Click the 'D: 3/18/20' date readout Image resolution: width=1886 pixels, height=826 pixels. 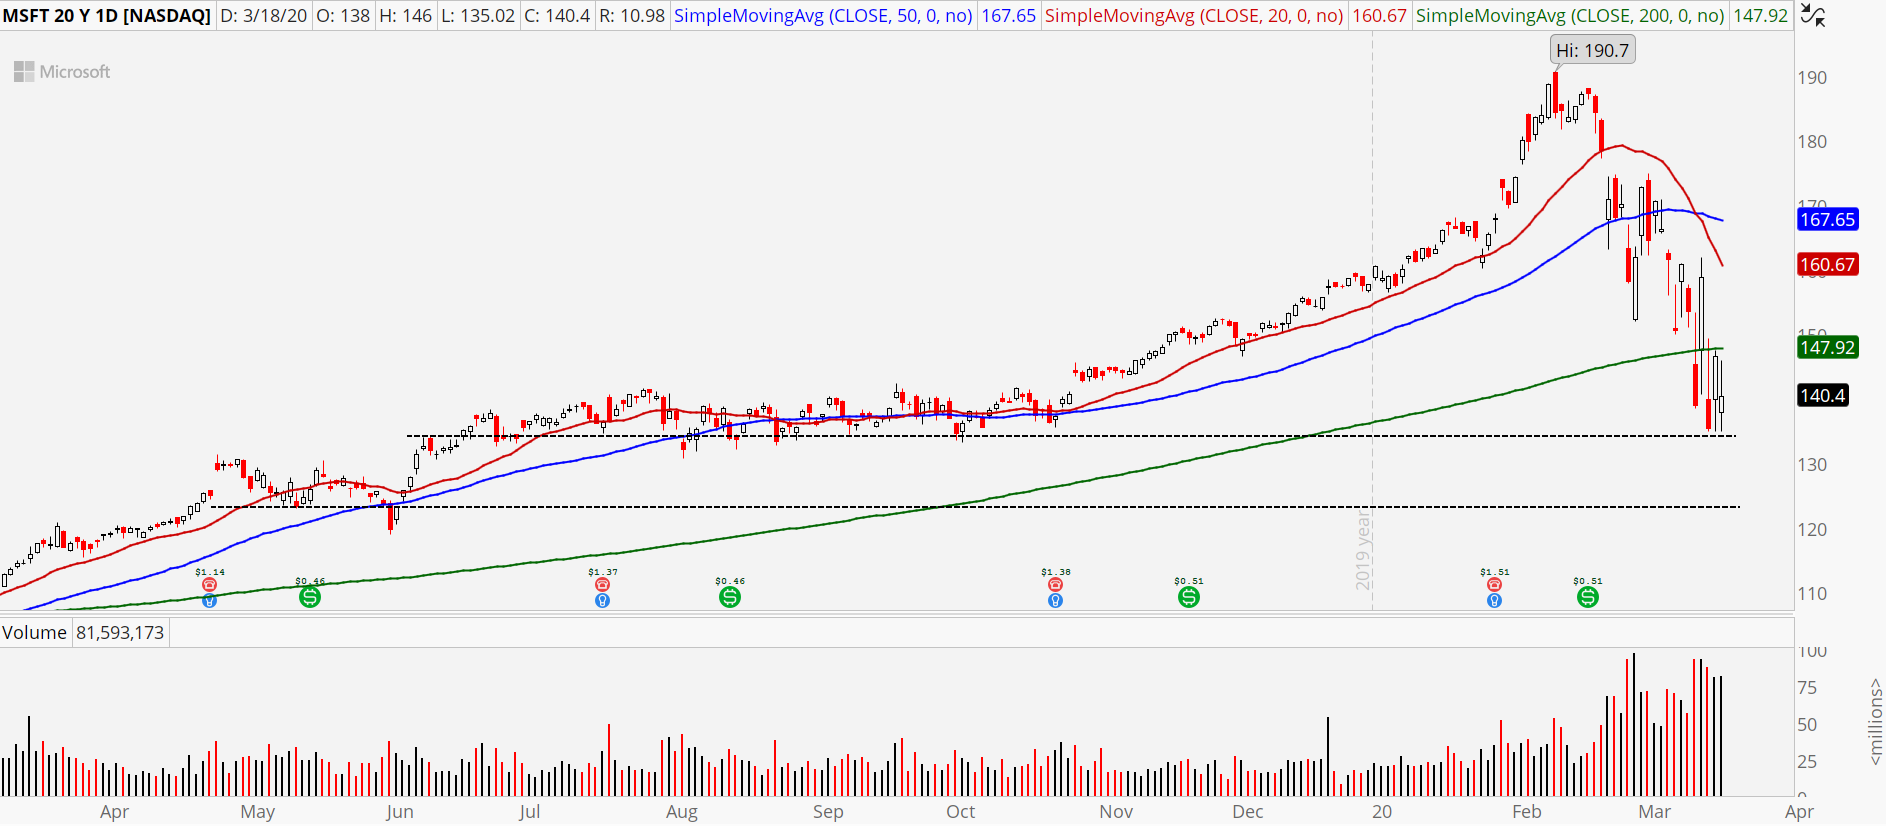(x=264, y=16)
